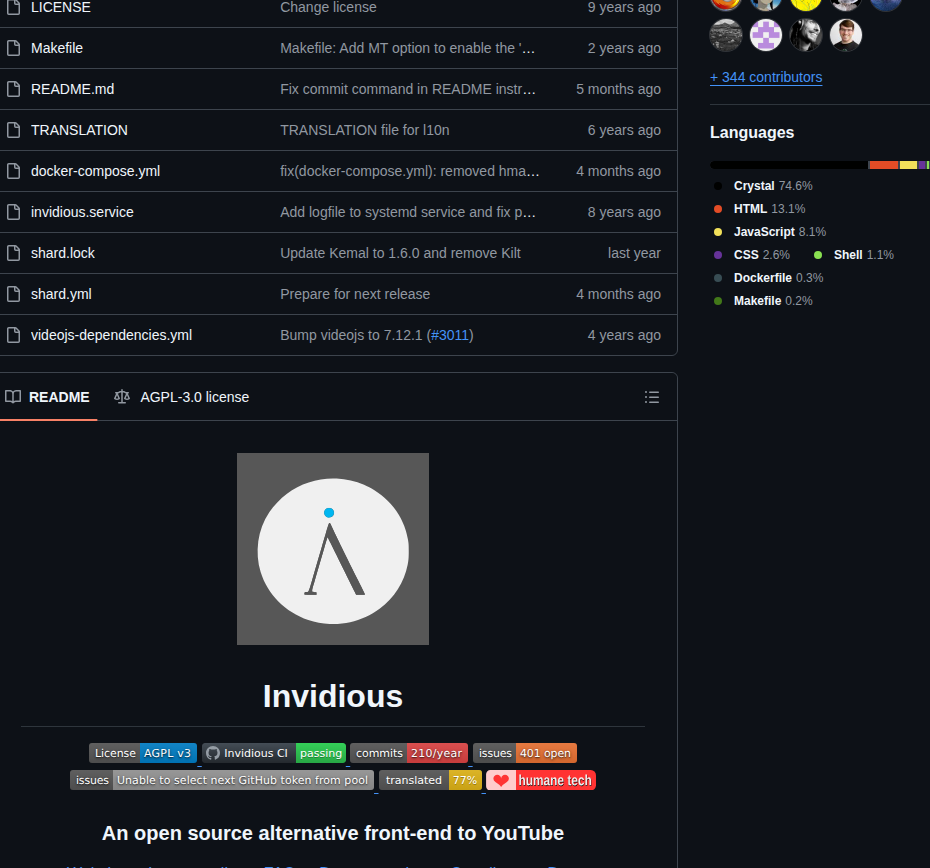
Task: Click the License AGPL v3 badge
Action: click(x=143, y=753)
